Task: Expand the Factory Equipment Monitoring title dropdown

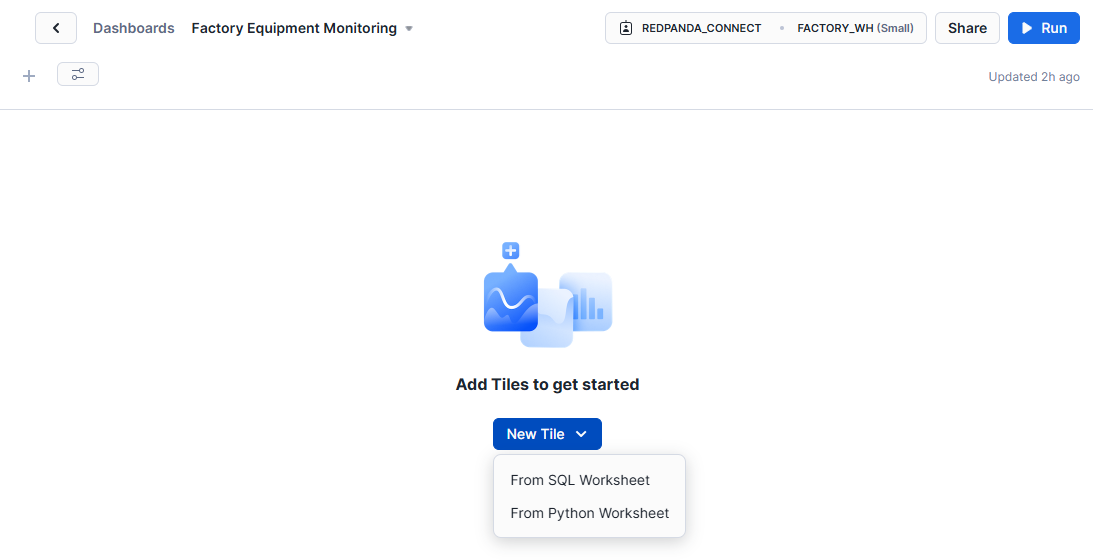Action: coord(409,29)
